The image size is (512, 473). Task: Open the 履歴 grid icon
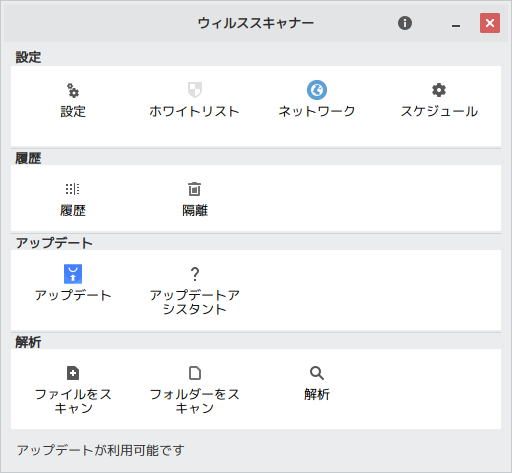[x=73, y=189]
